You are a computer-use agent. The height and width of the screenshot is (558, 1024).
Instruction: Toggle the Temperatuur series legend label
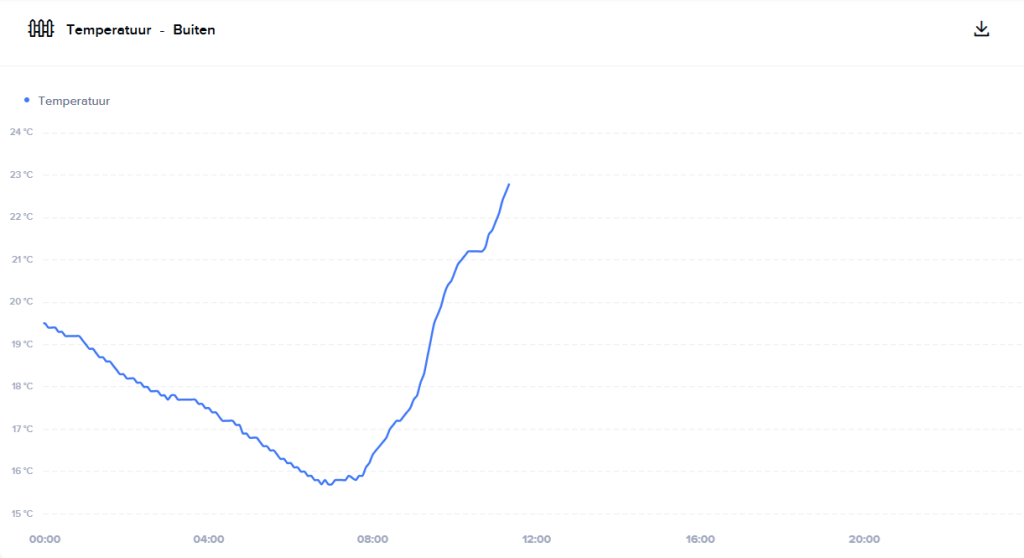click(74, 101)
